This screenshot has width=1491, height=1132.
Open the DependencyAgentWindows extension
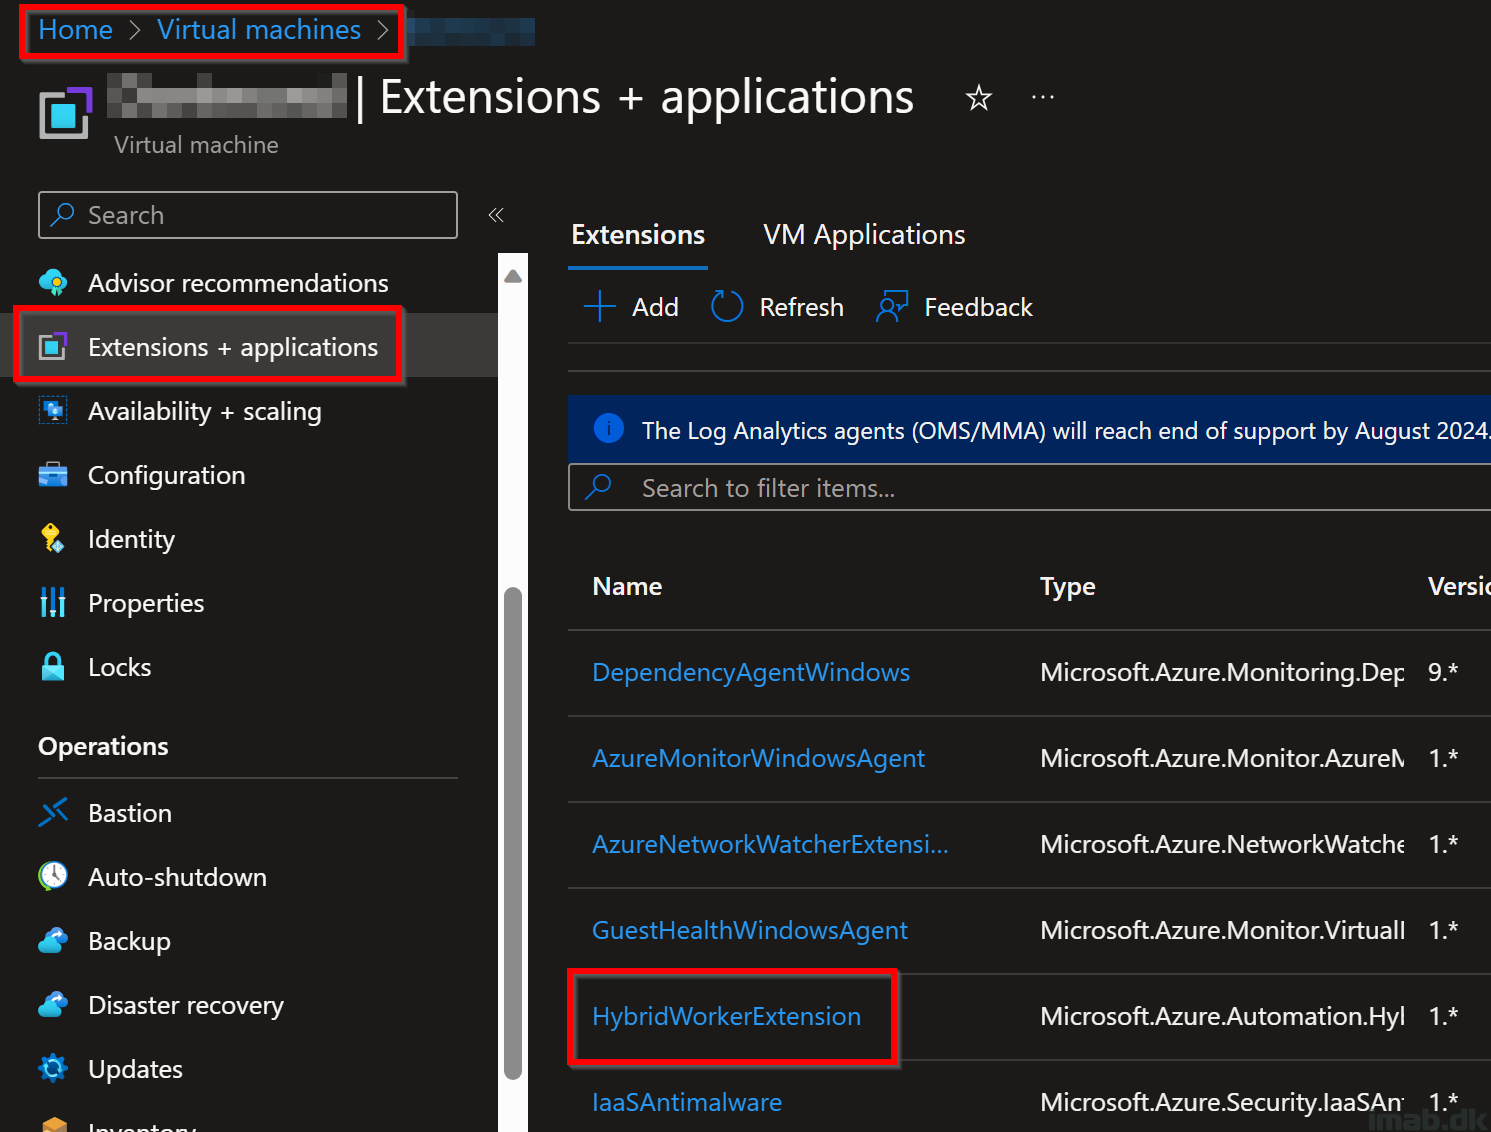coord(751,672)
